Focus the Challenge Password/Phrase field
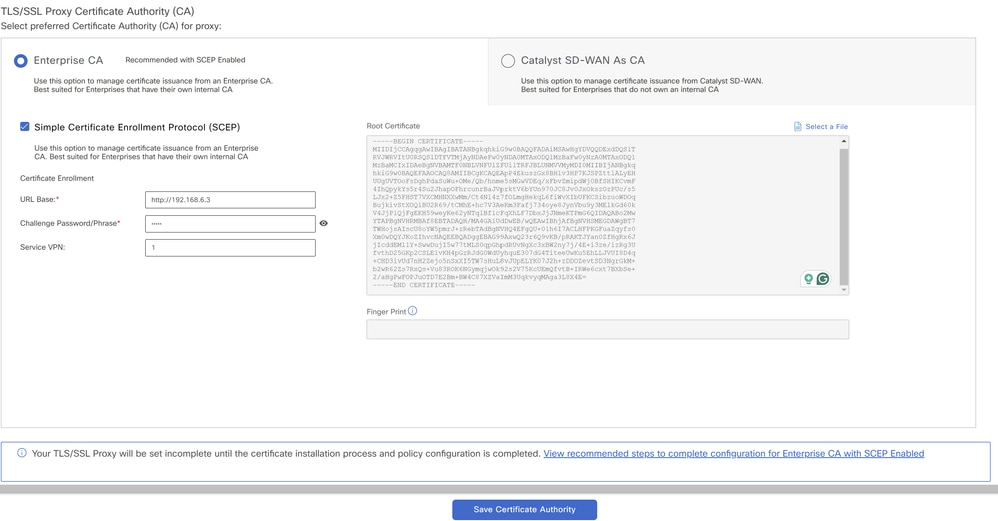 (230, 224)
